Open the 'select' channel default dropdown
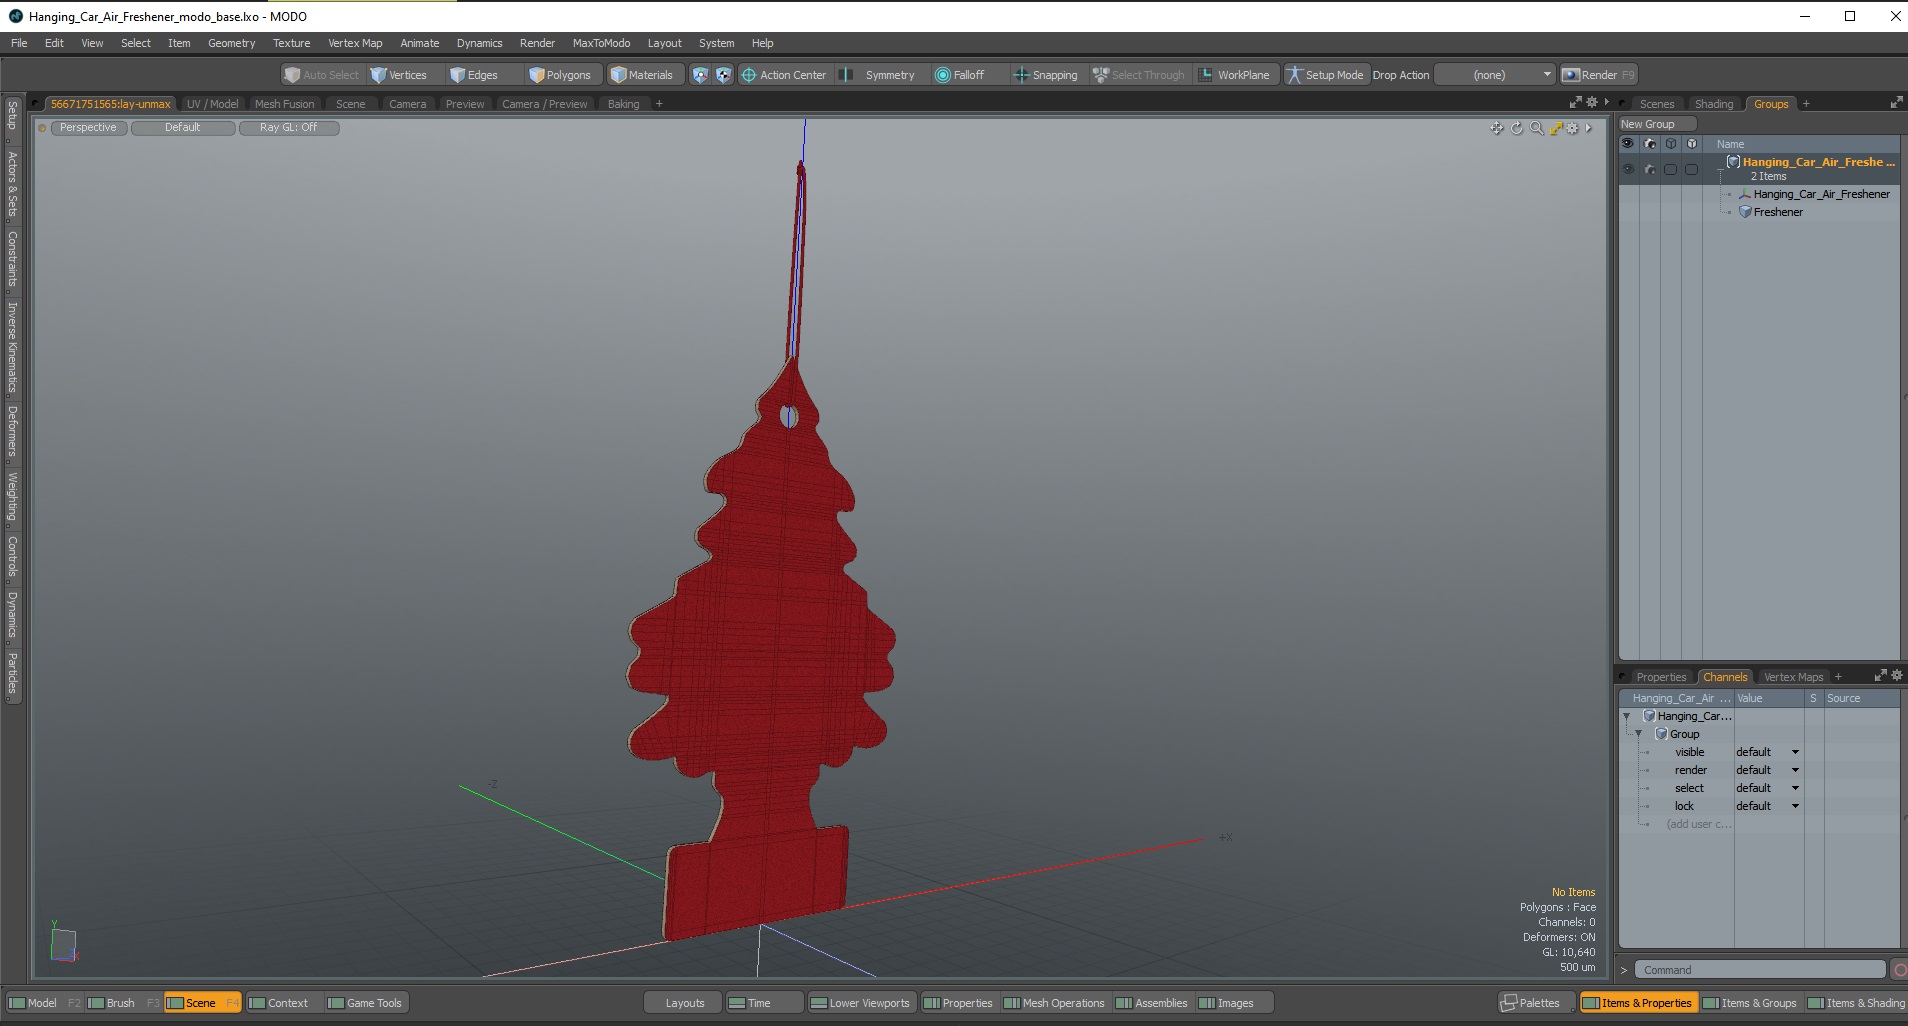This screenshot has width=1908, height=1026. coord(1767,788)
